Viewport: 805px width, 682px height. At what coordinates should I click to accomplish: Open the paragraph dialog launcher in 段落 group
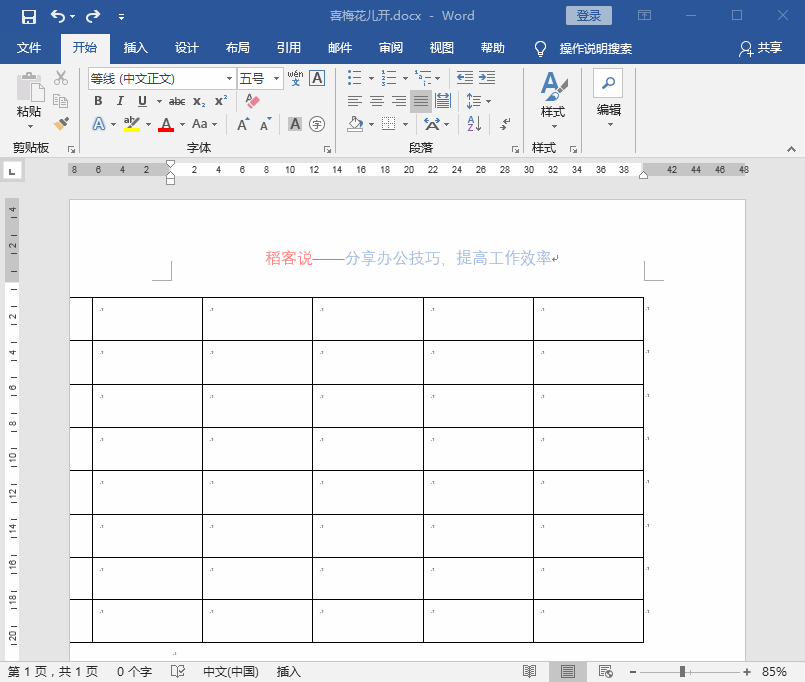pos(515,149)
